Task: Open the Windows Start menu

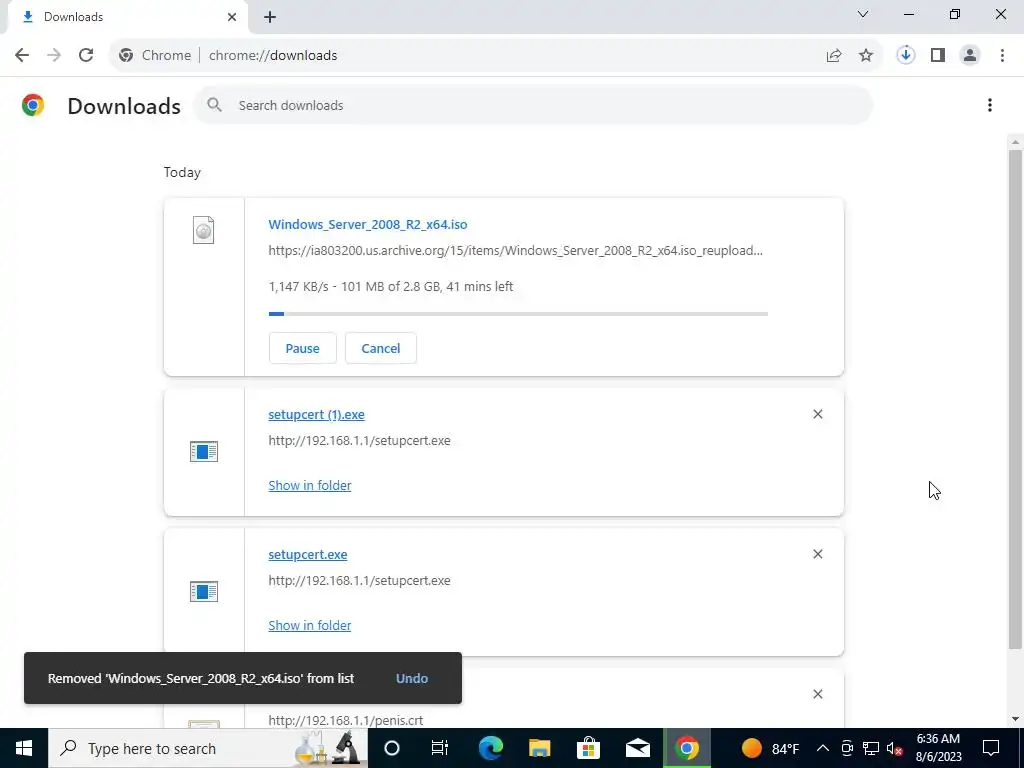Action: [x=24, y=748]
